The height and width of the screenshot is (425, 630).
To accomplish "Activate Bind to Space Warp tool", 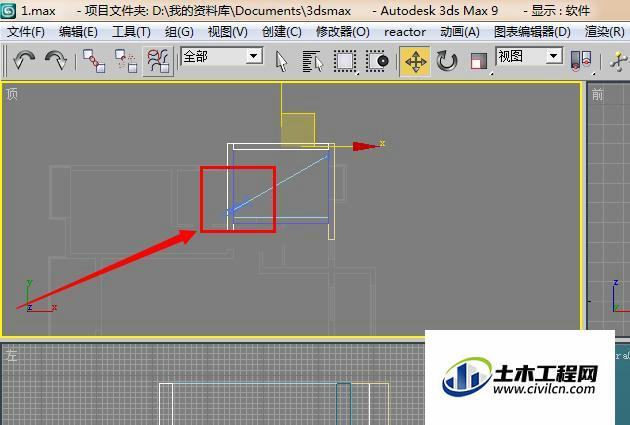I will 158,61.
